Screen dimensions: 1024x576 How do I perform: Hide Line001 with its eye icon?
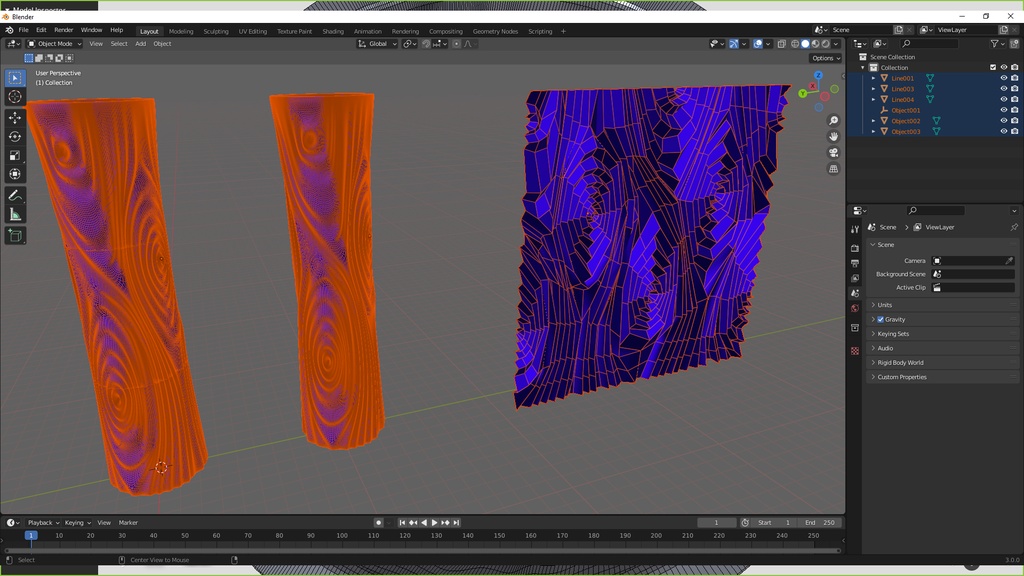(1004, 78)
